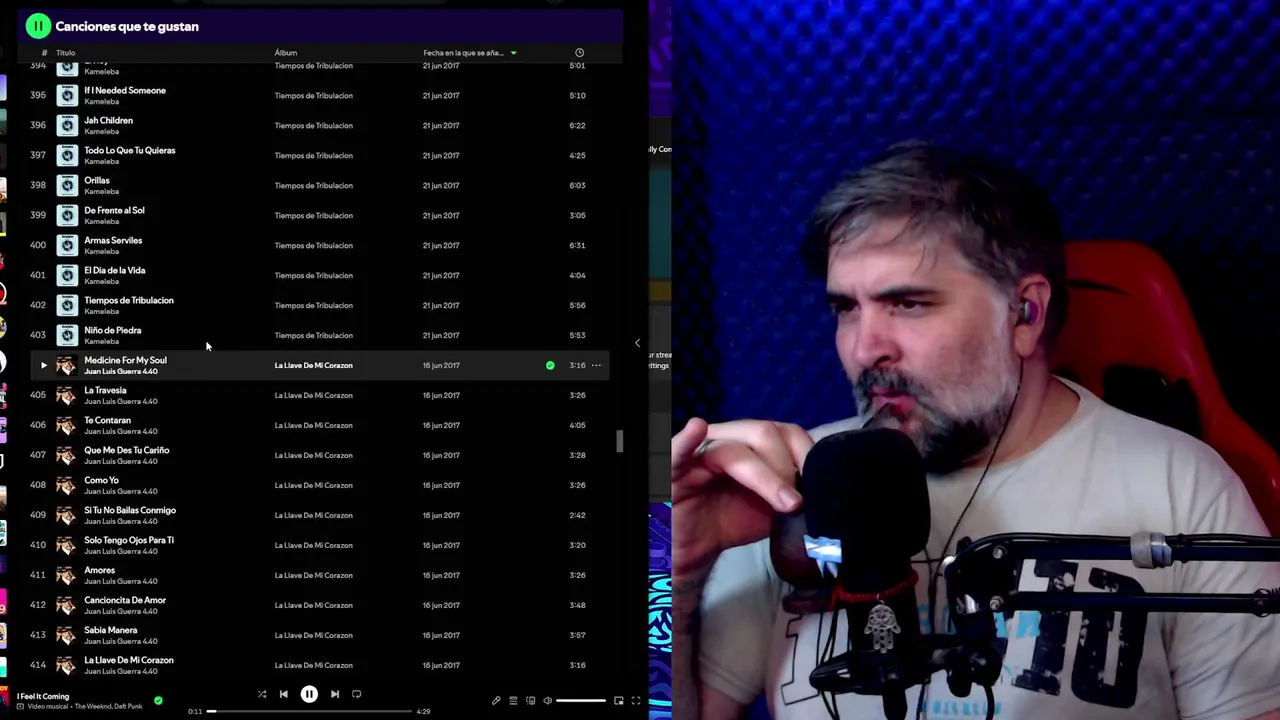Select the Cancioncita De Amor track
Screen dimensions: 1280x720
tap(125, 600)
